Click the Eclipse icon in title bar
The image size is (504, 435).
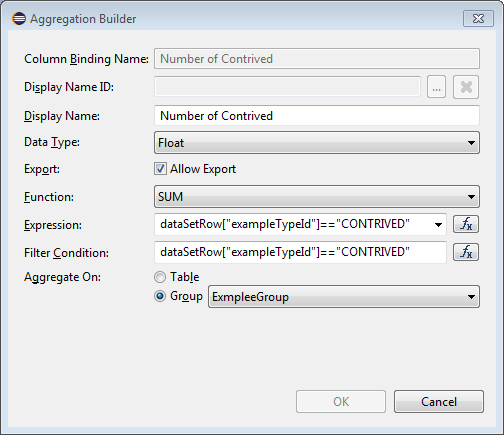pyautogui.click(x=19, y=18)
